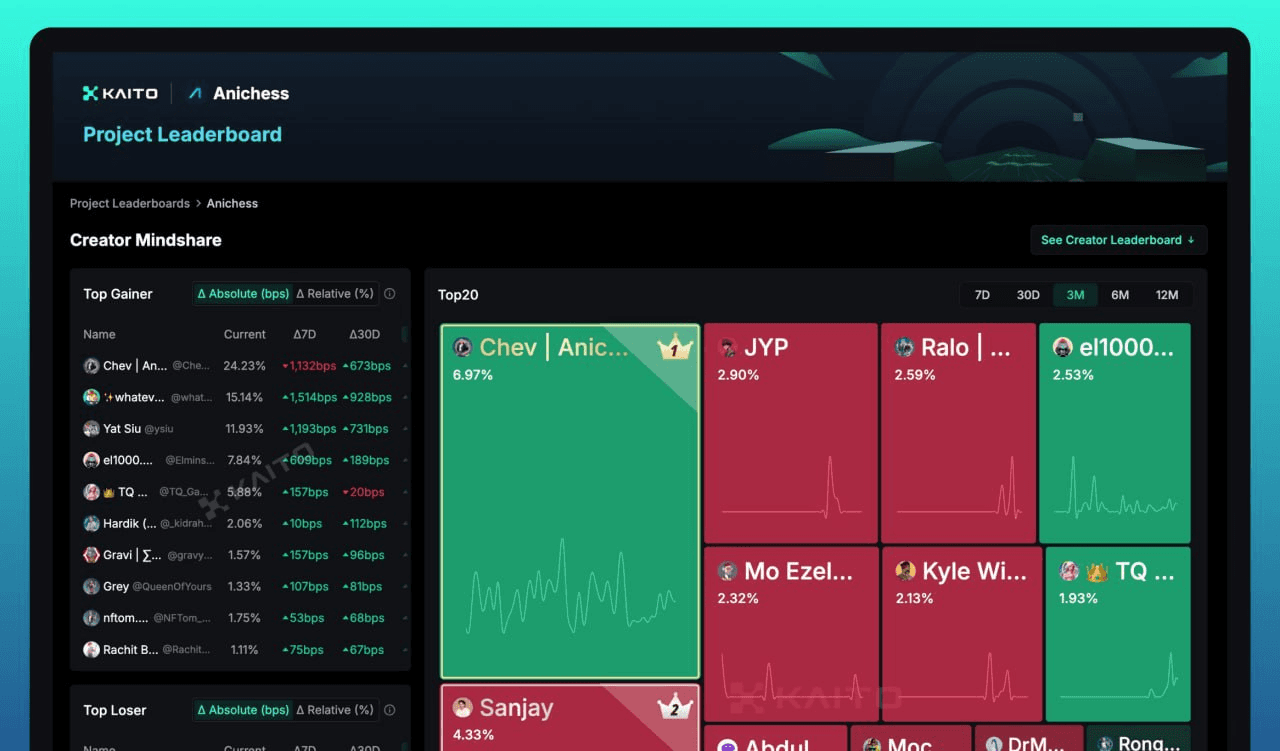
Task: Sort Top Gainer by Name column
Action: (x=99, y=334)
